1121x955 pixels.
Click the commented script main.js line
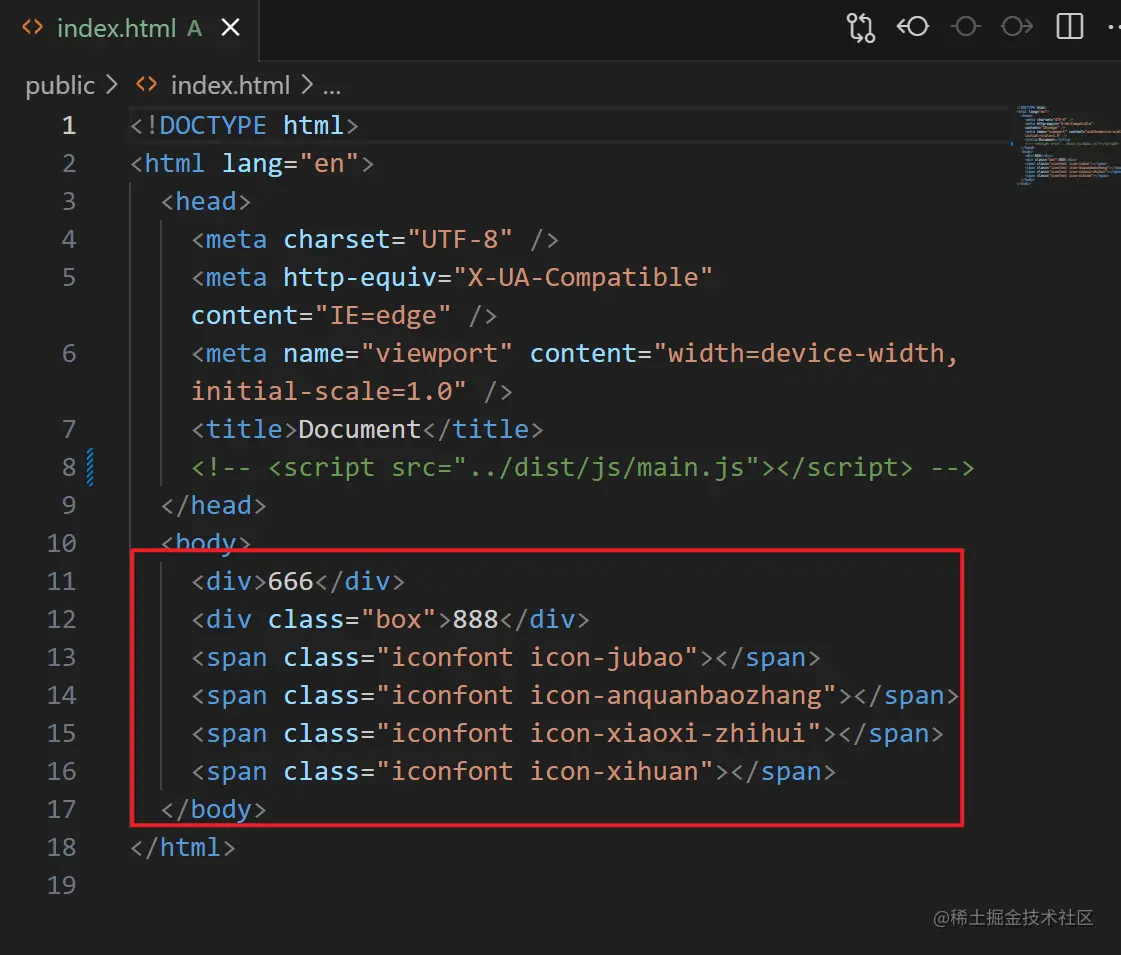[583, 467]
